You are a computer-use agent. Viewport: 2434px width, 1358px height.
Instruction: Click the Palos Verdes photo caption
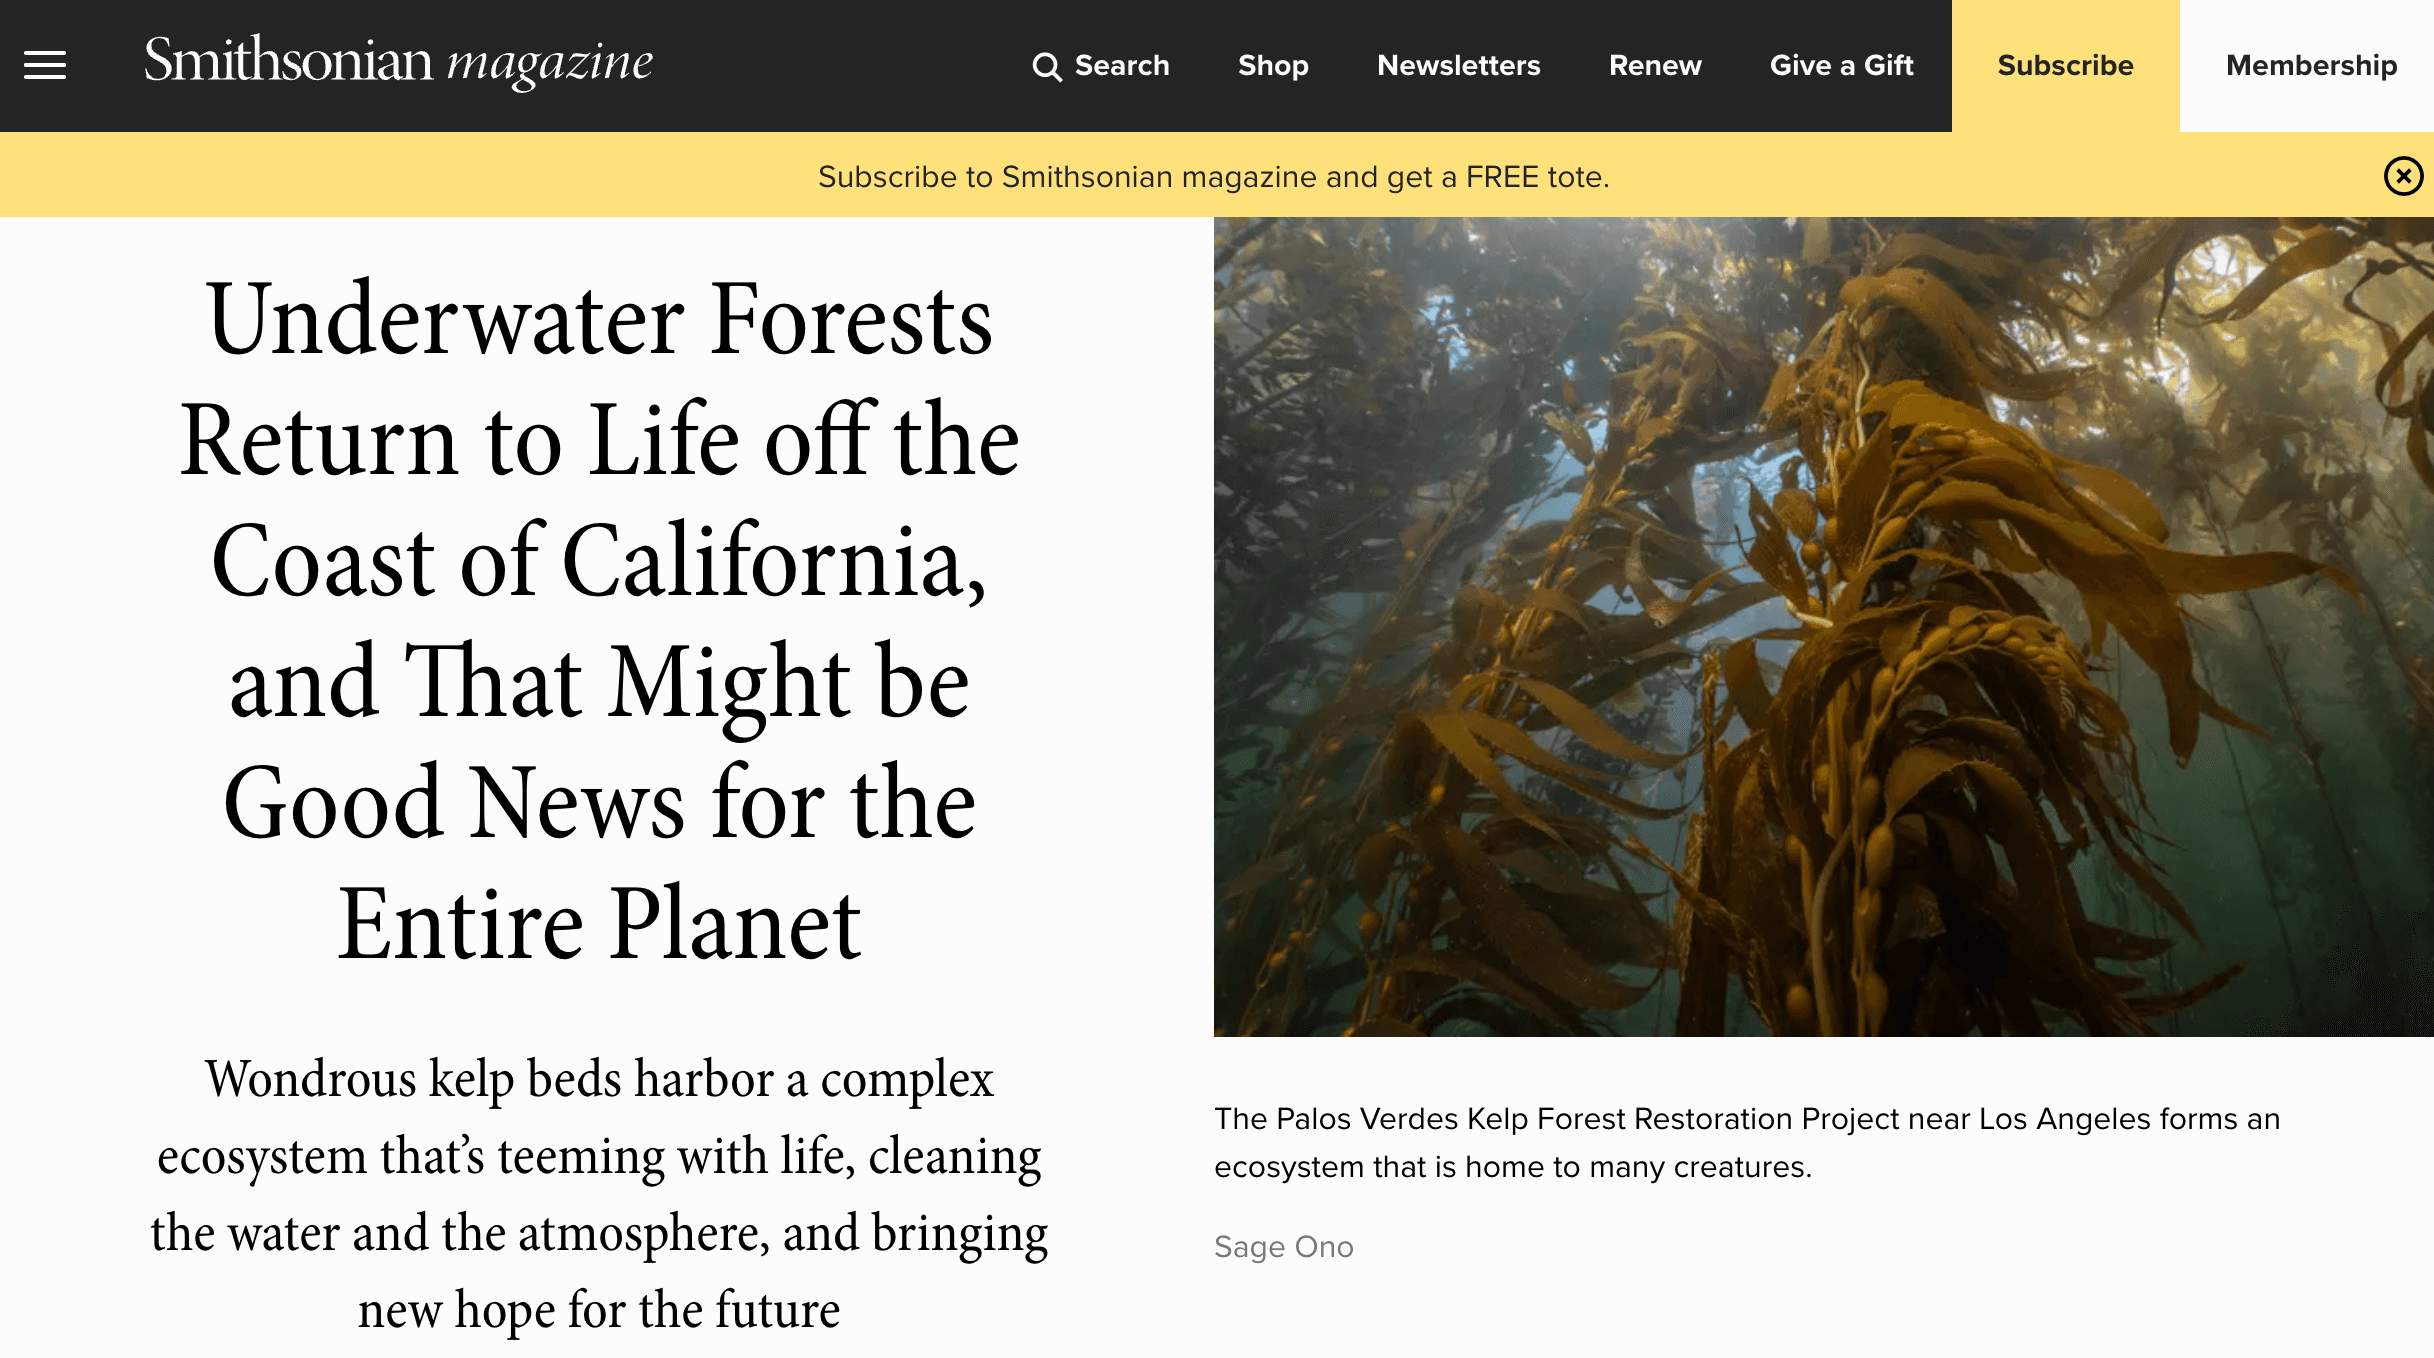click(1740, 1142)
